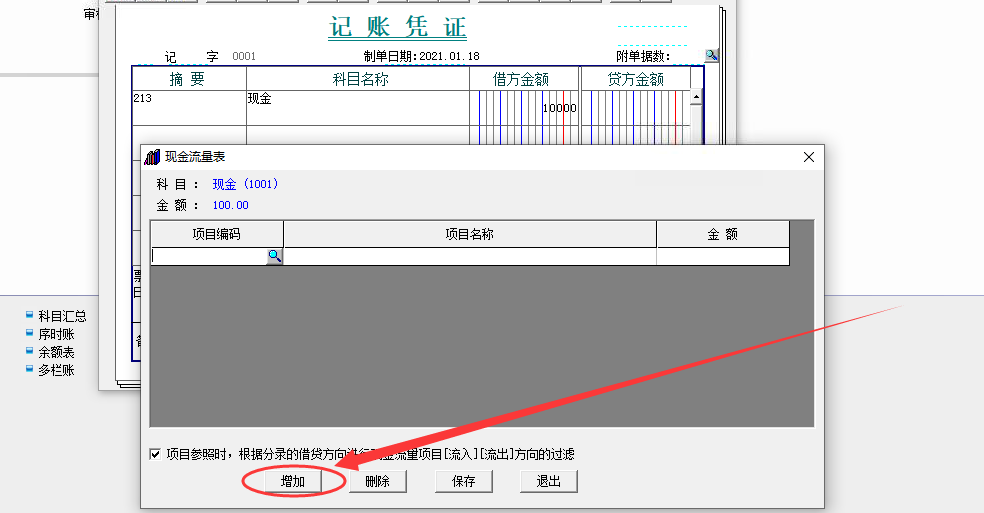Click the empty 项目名称 cell in grid
Screen dimensions: 984x513
[x=470, y=256]
